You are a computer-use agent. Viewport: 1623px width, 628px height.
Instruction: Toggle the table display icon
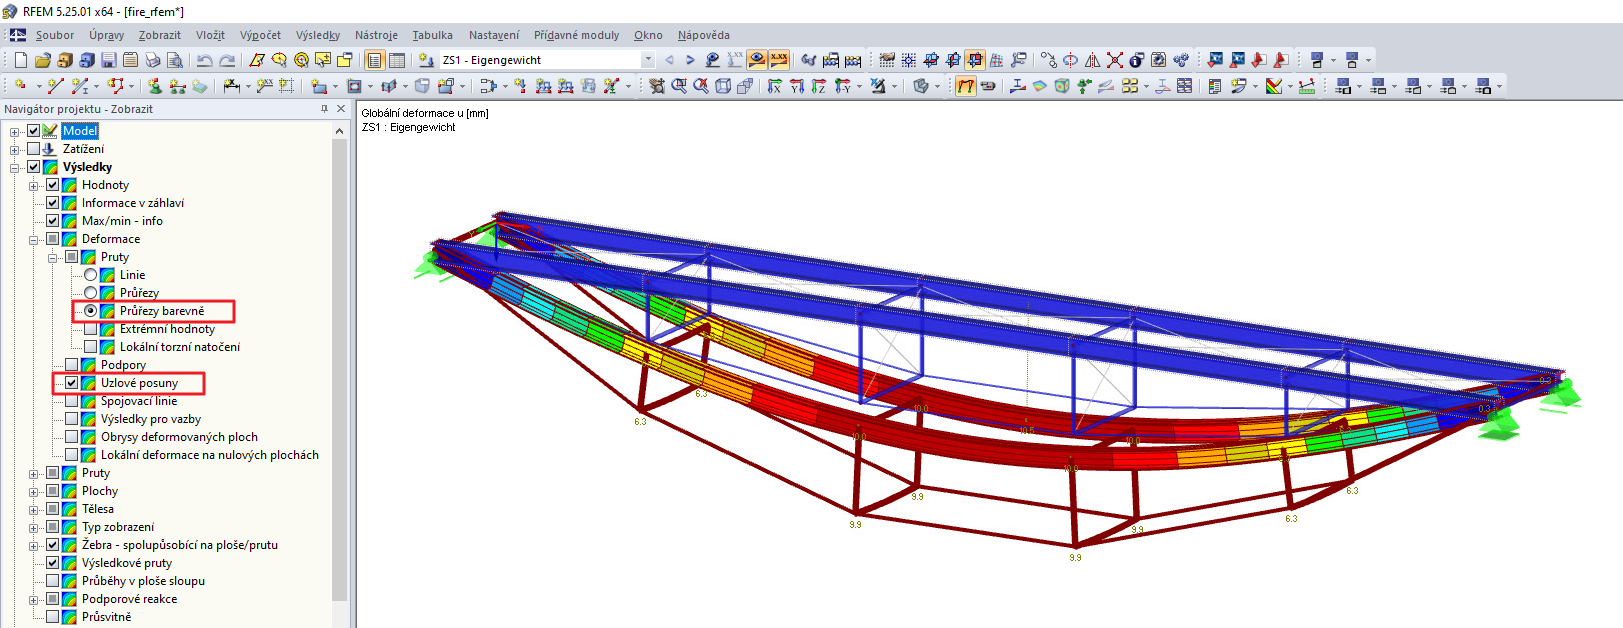tap(397, 60)
